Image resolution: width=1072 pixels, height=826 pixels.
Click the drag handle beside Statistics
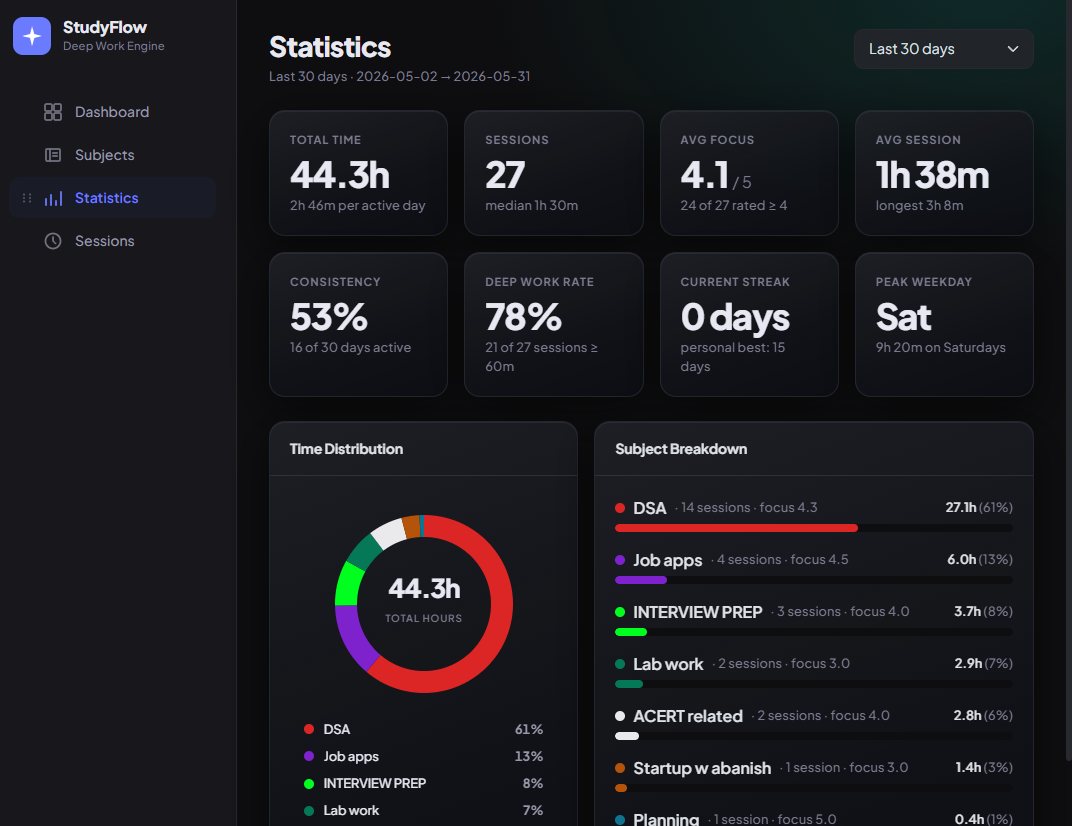27,198
